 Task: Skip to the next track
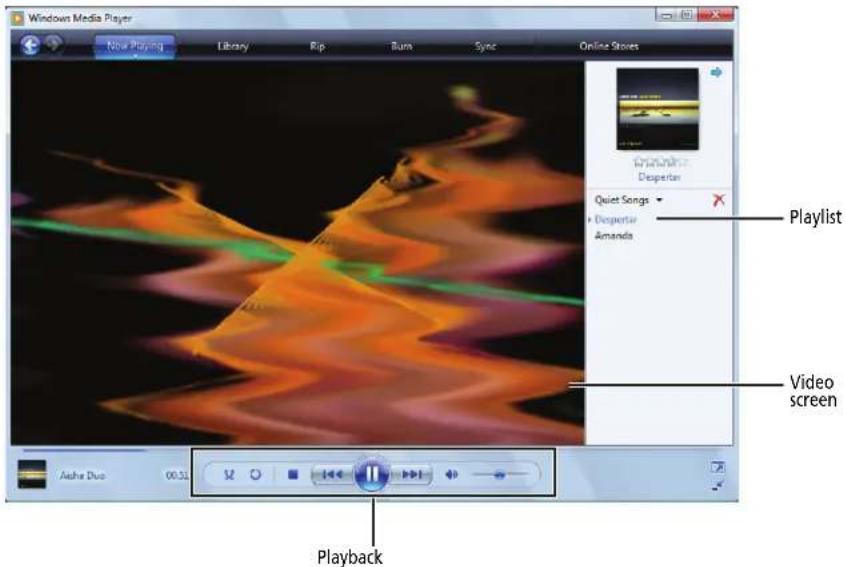411,475
